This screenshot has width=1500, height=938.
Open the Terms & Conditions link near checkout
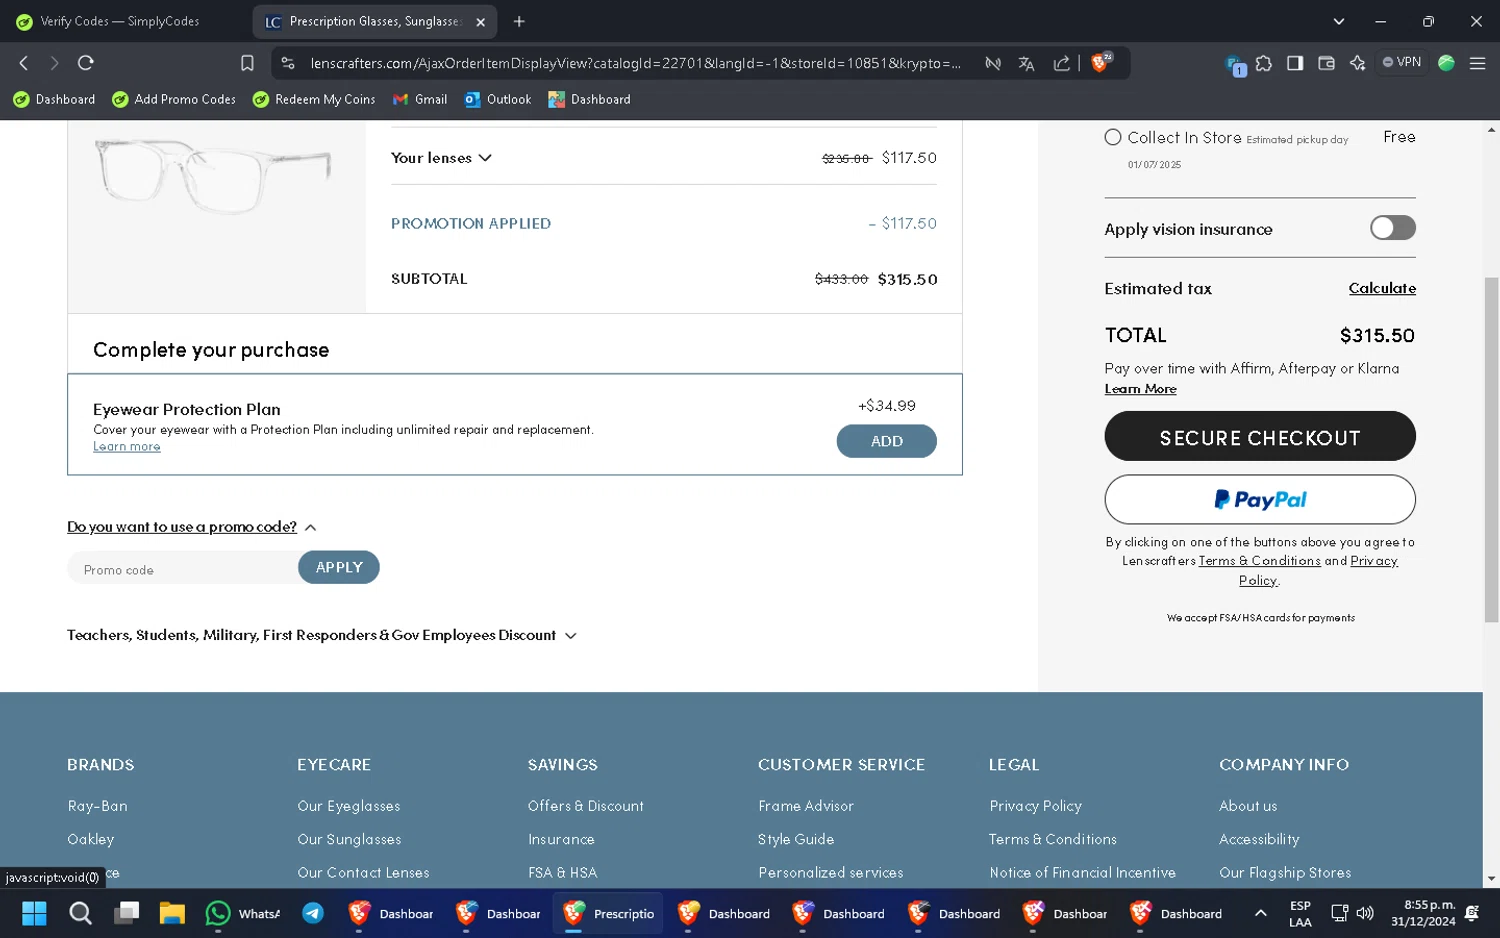(x=1259, y=561)
